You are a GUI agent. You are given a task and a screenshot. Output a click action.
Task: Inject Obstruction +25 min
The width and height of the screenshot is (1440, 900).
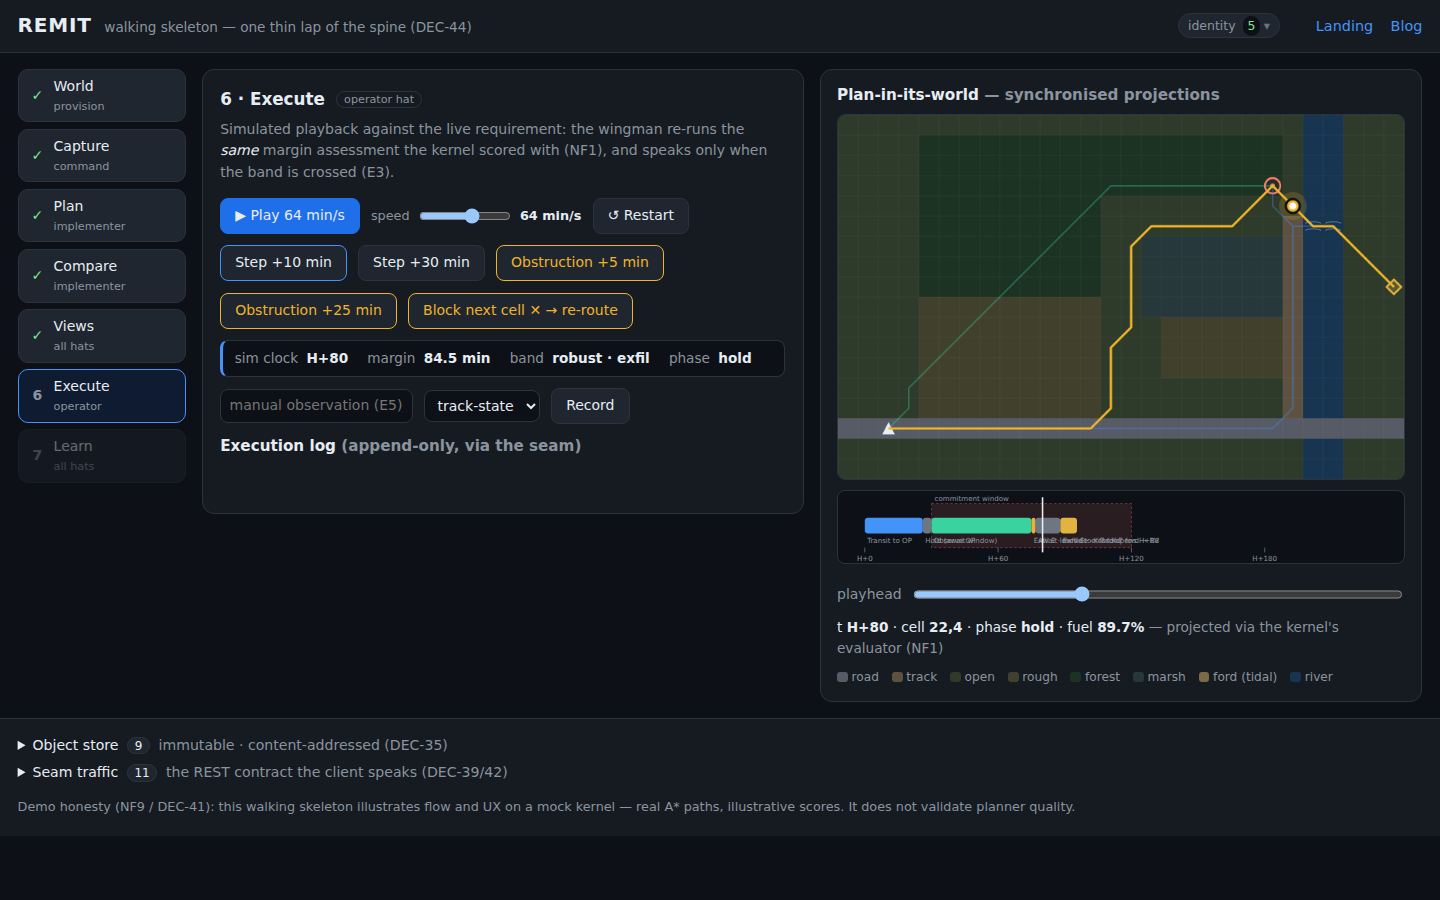[x=308, y=311]
